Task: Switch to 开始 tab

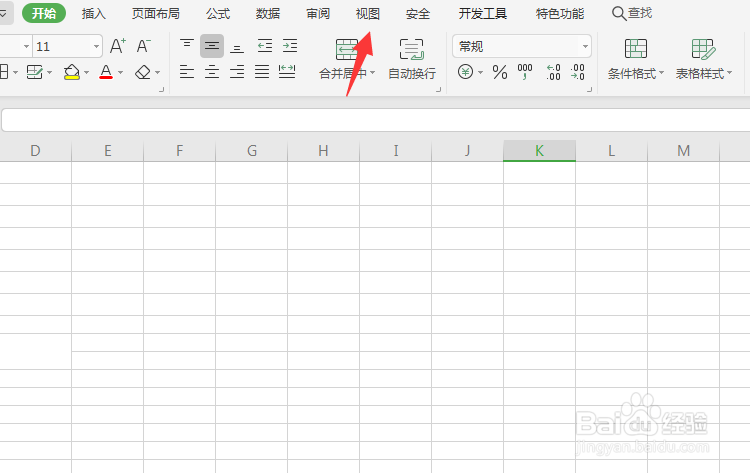Action: (44, 13)
